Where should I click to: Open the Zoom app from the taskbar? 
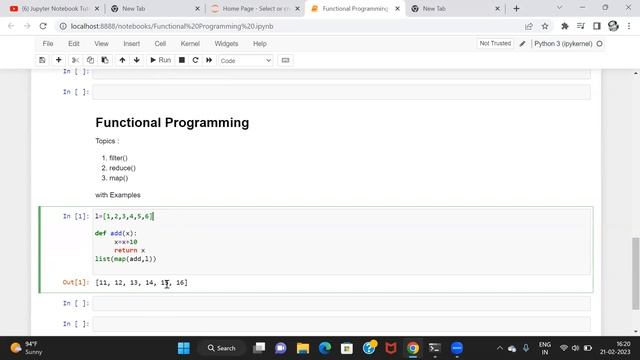pyautogui.click(x=457, y=348)
